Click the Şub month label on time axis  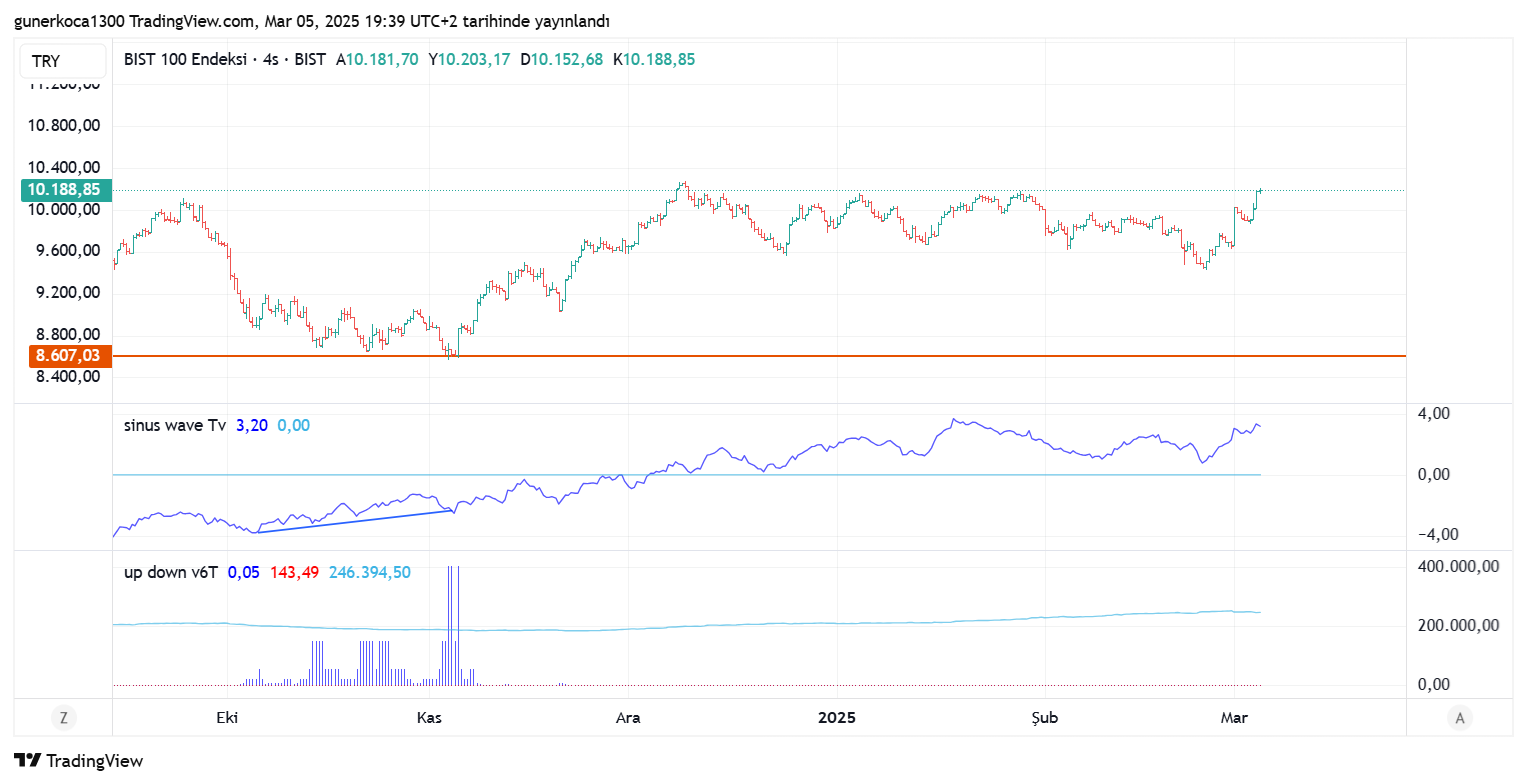click(x=1045, y=718)
